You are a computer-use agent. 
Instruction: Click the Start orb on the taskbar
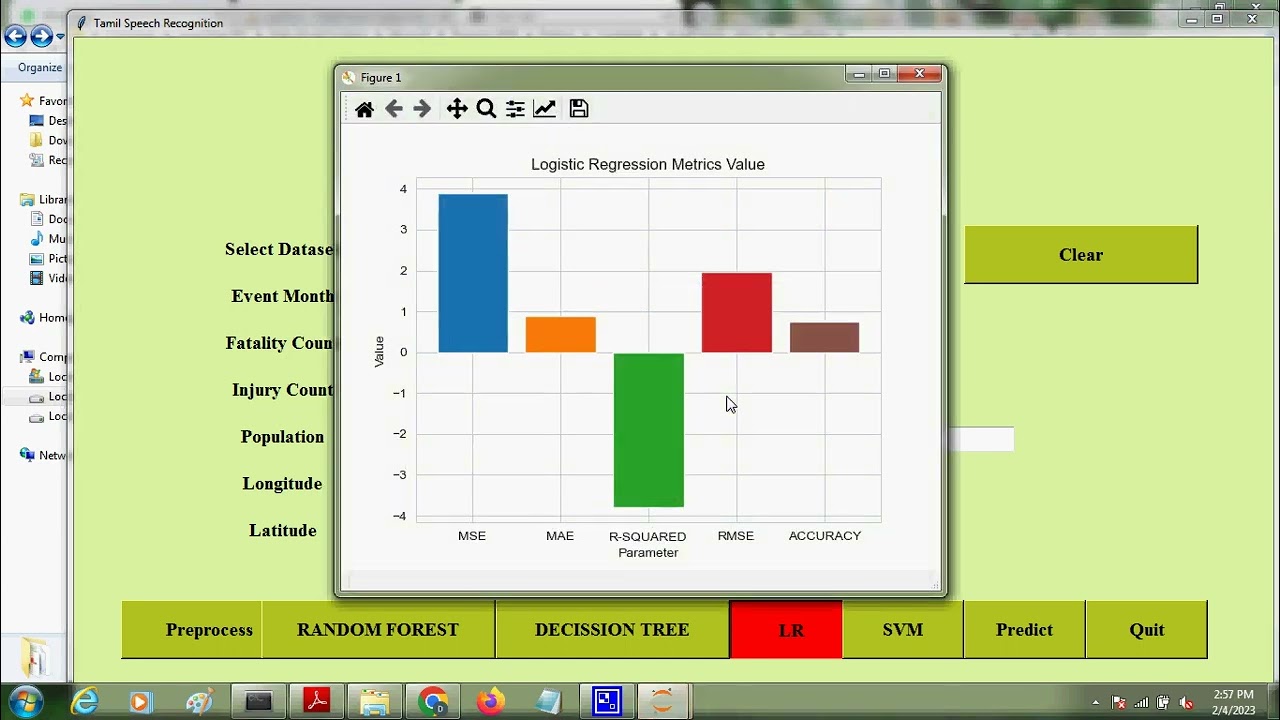coord(25,701)
